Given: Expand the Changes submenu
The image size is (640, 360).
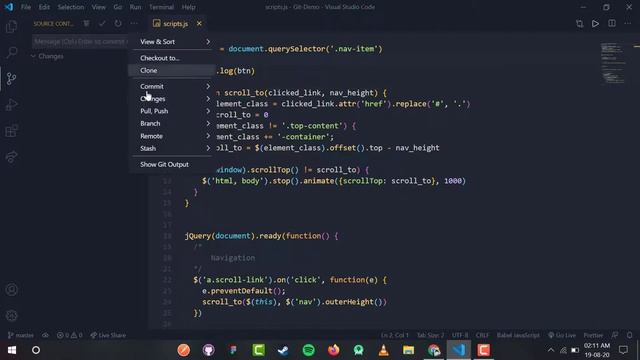Looking at the screenshot, I should [x=172, y=99].
